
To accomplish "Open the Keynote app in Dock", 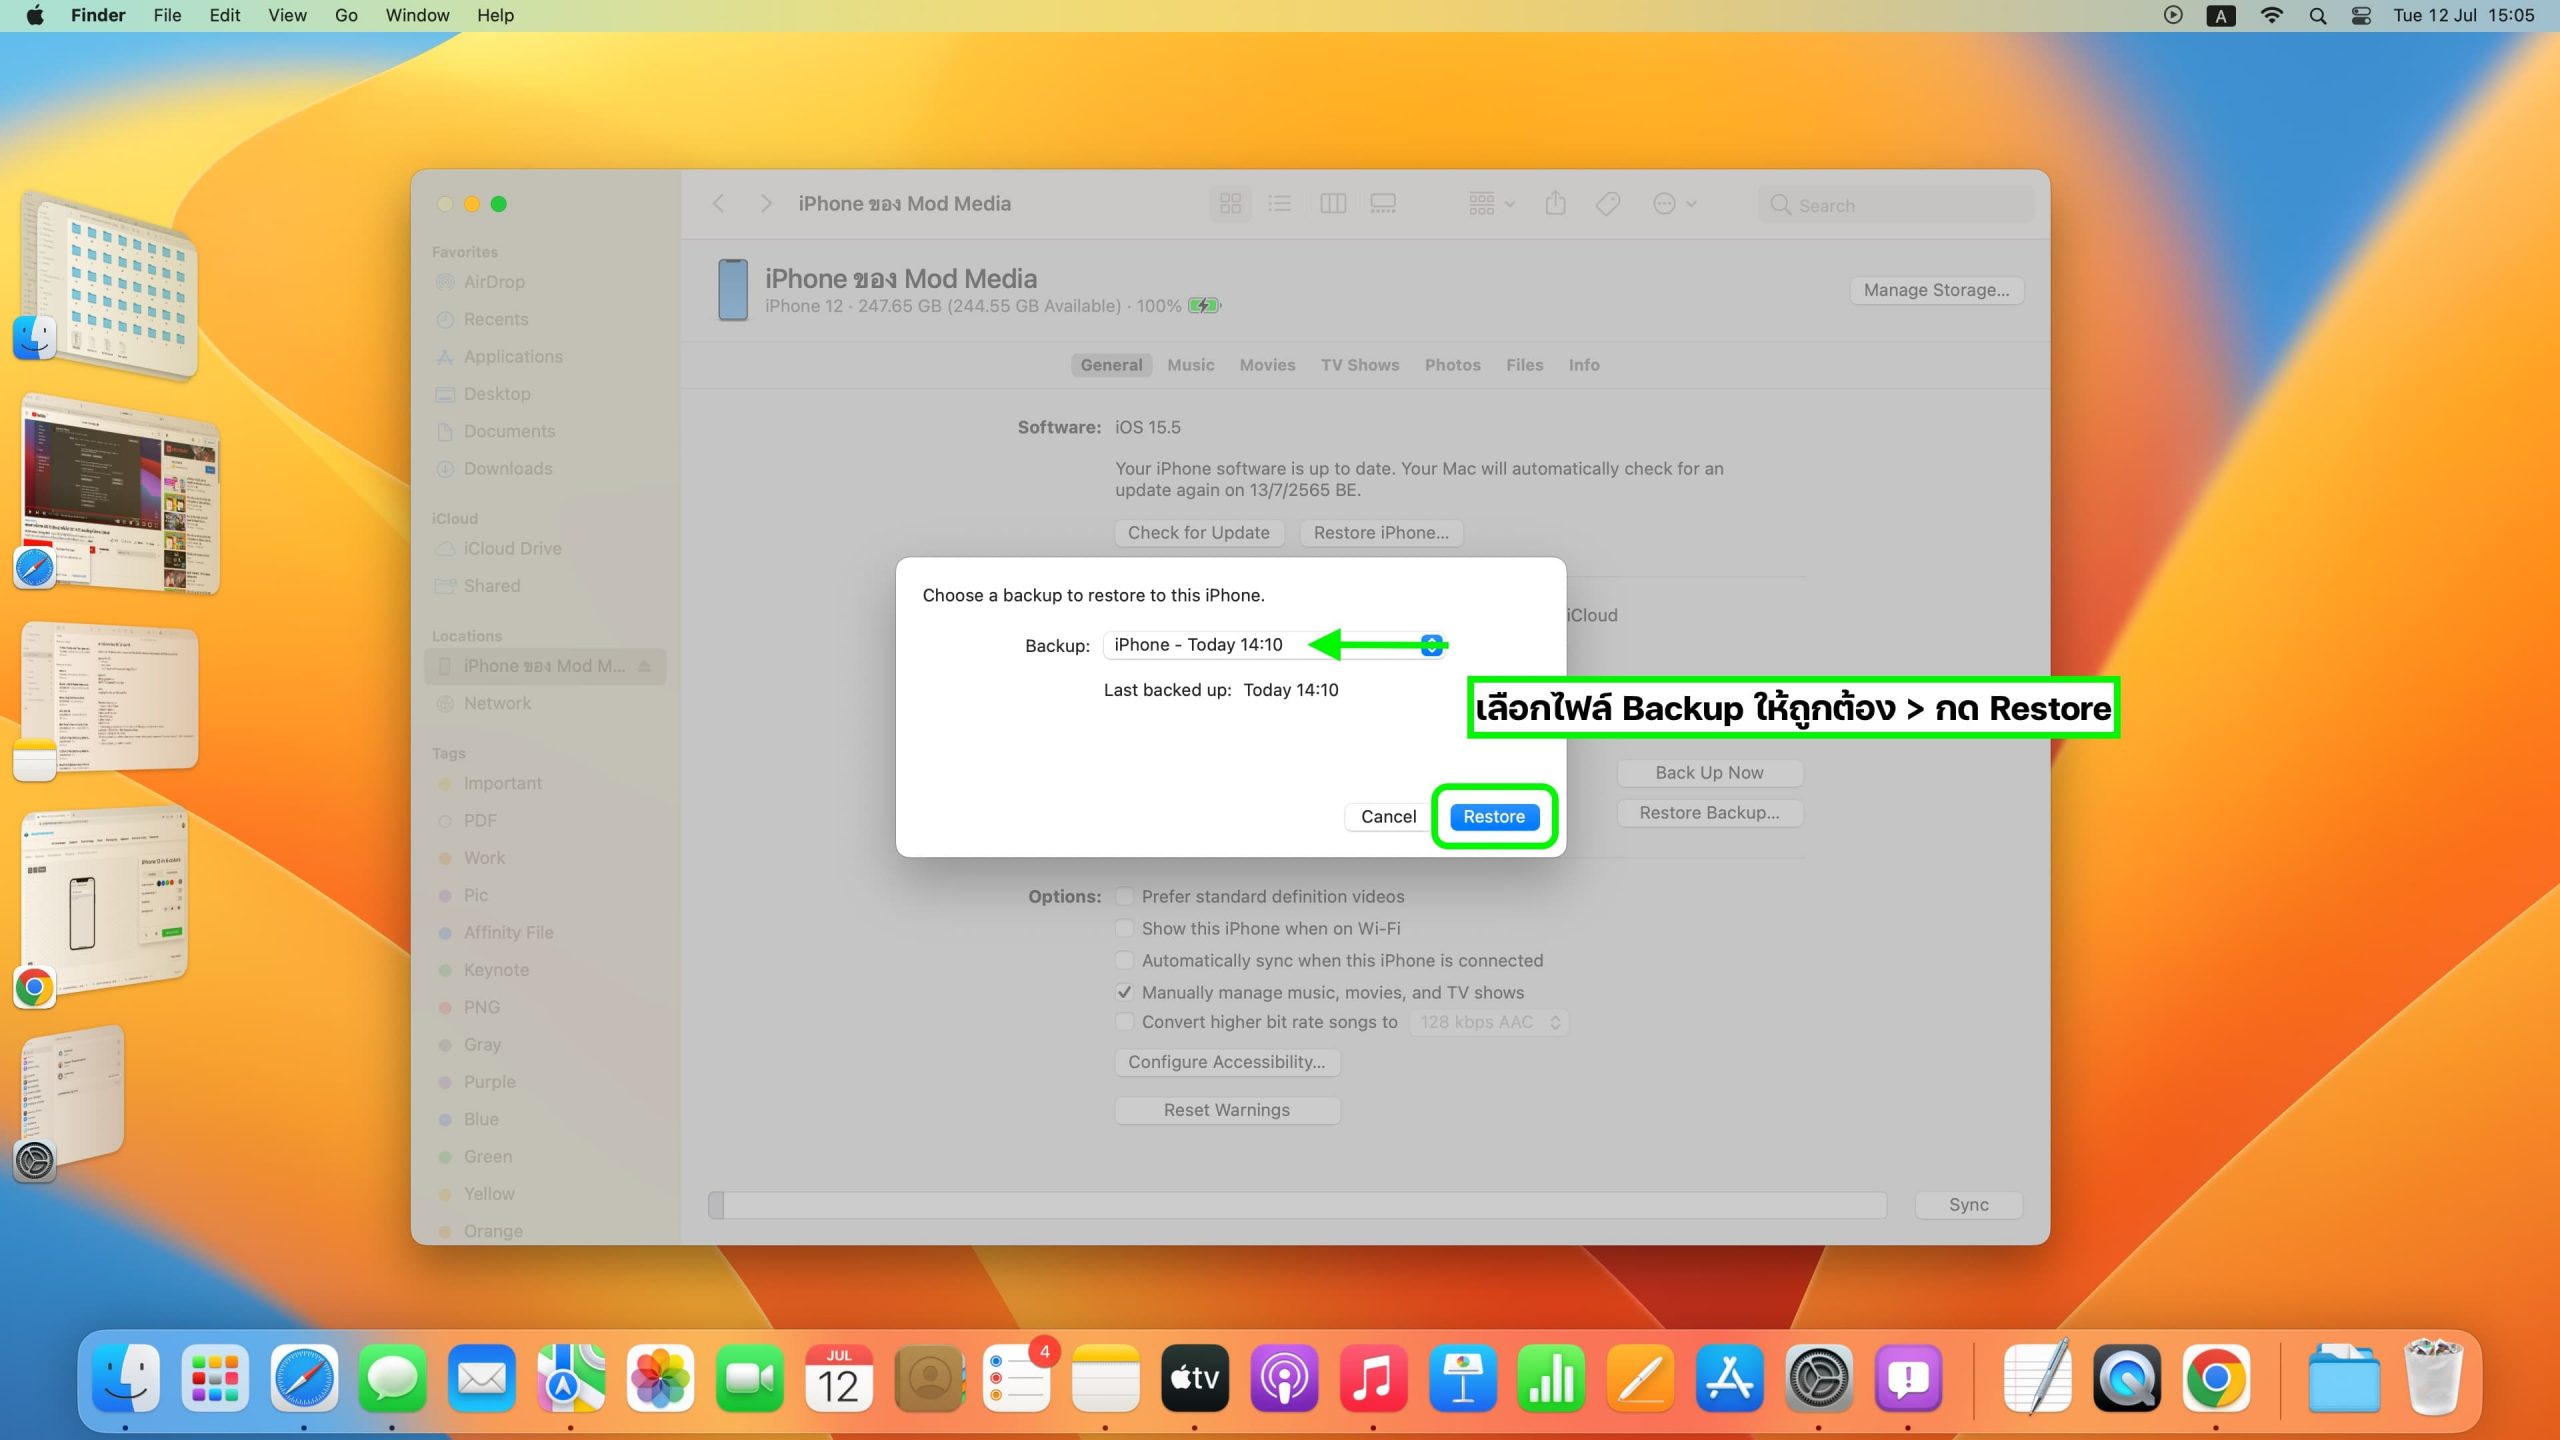I will pos(1463,1379).
